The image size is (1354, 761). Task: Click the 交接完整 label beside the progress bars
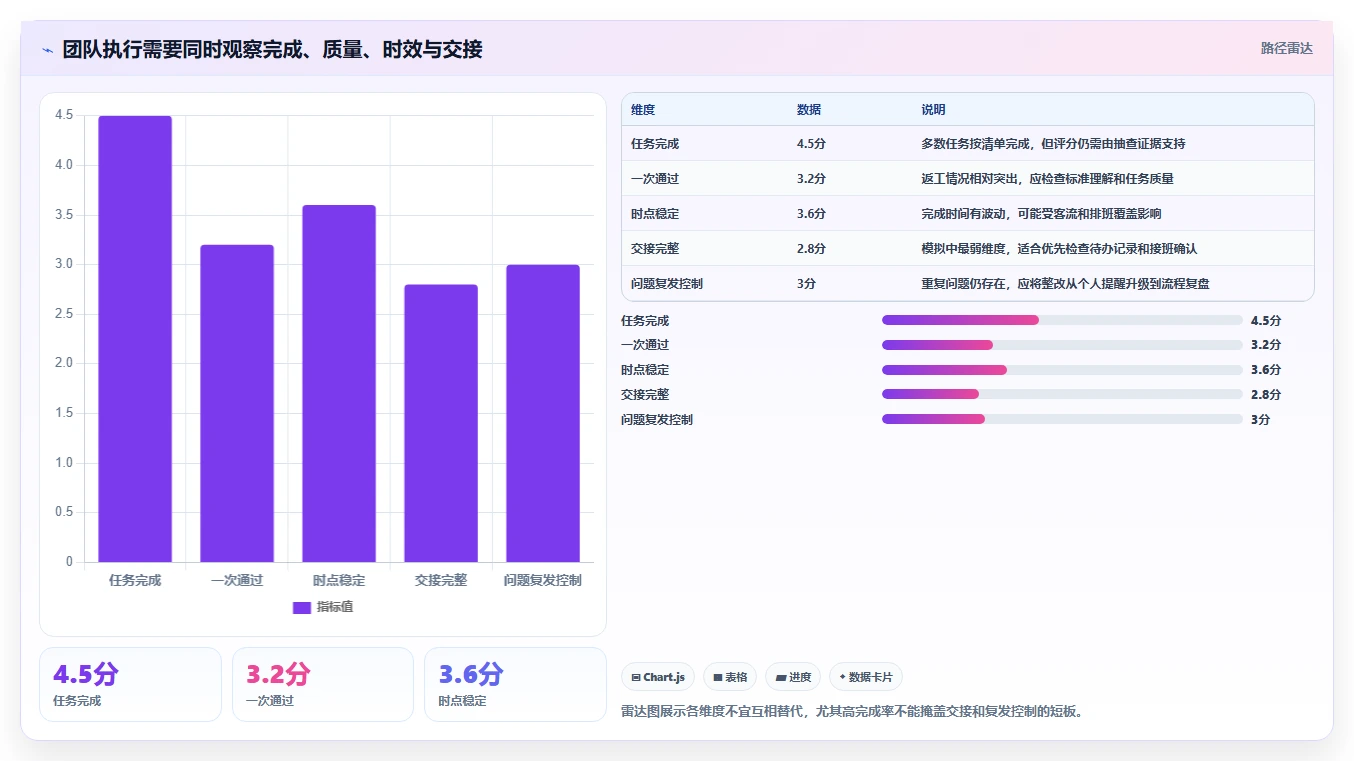click(x=645, y=395)
